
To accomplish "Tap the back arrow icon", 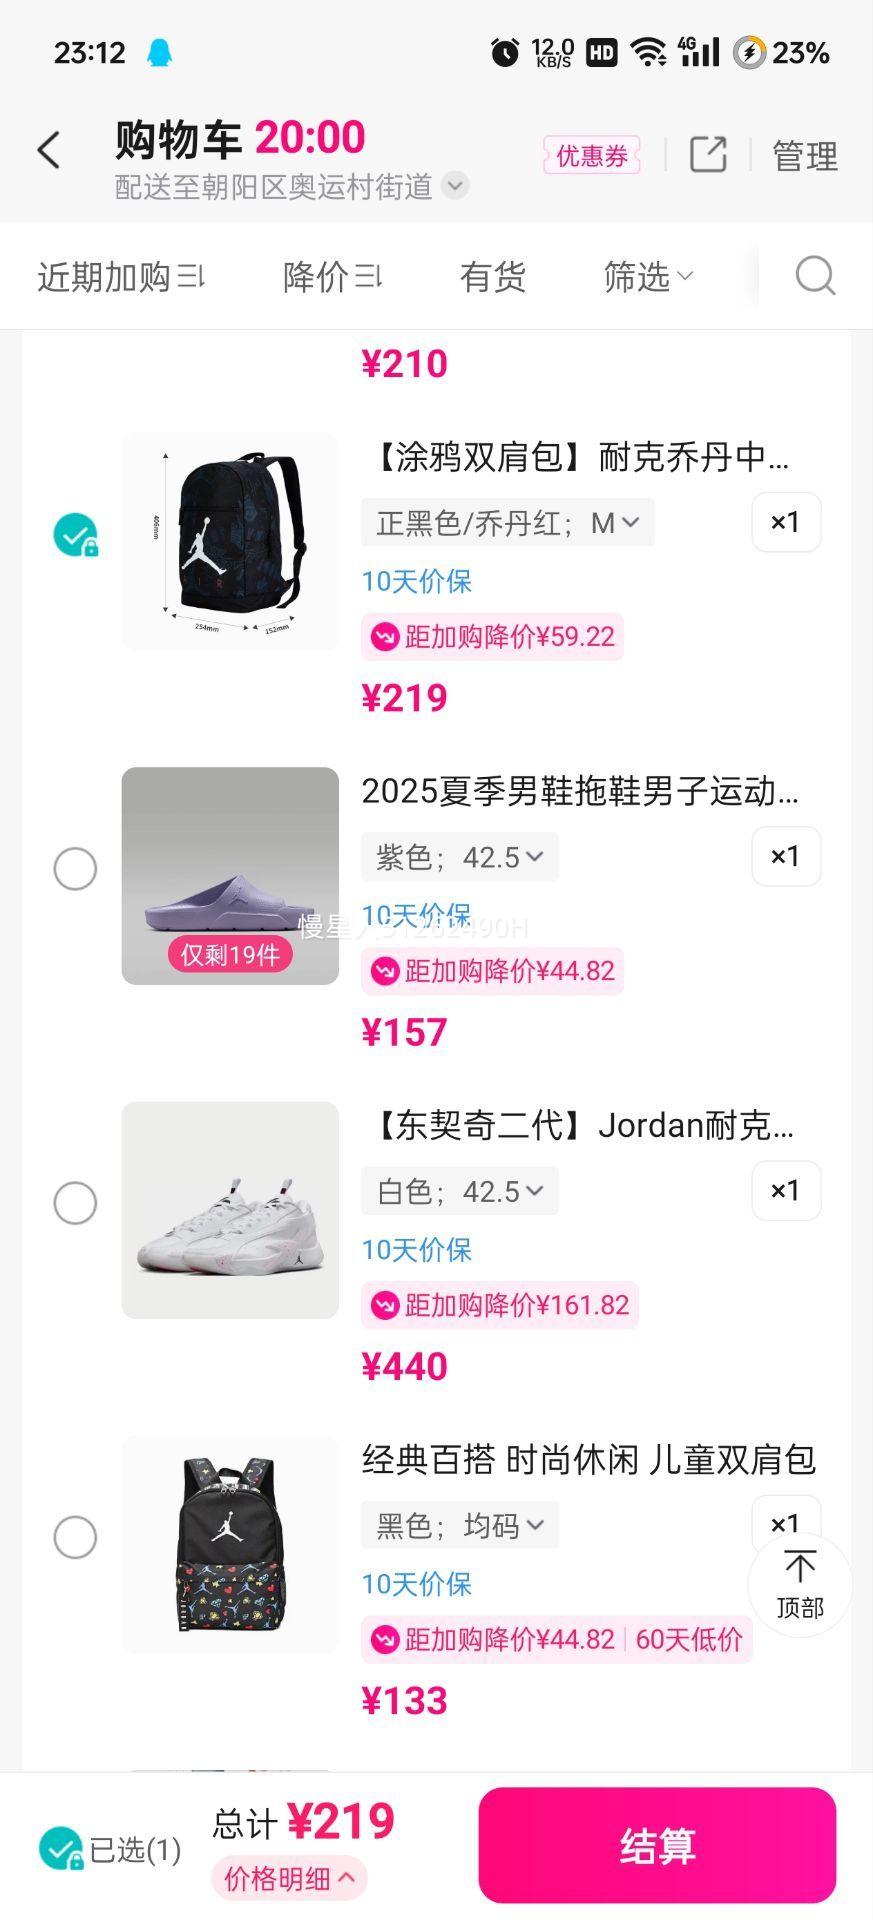I will coord(49,151).
